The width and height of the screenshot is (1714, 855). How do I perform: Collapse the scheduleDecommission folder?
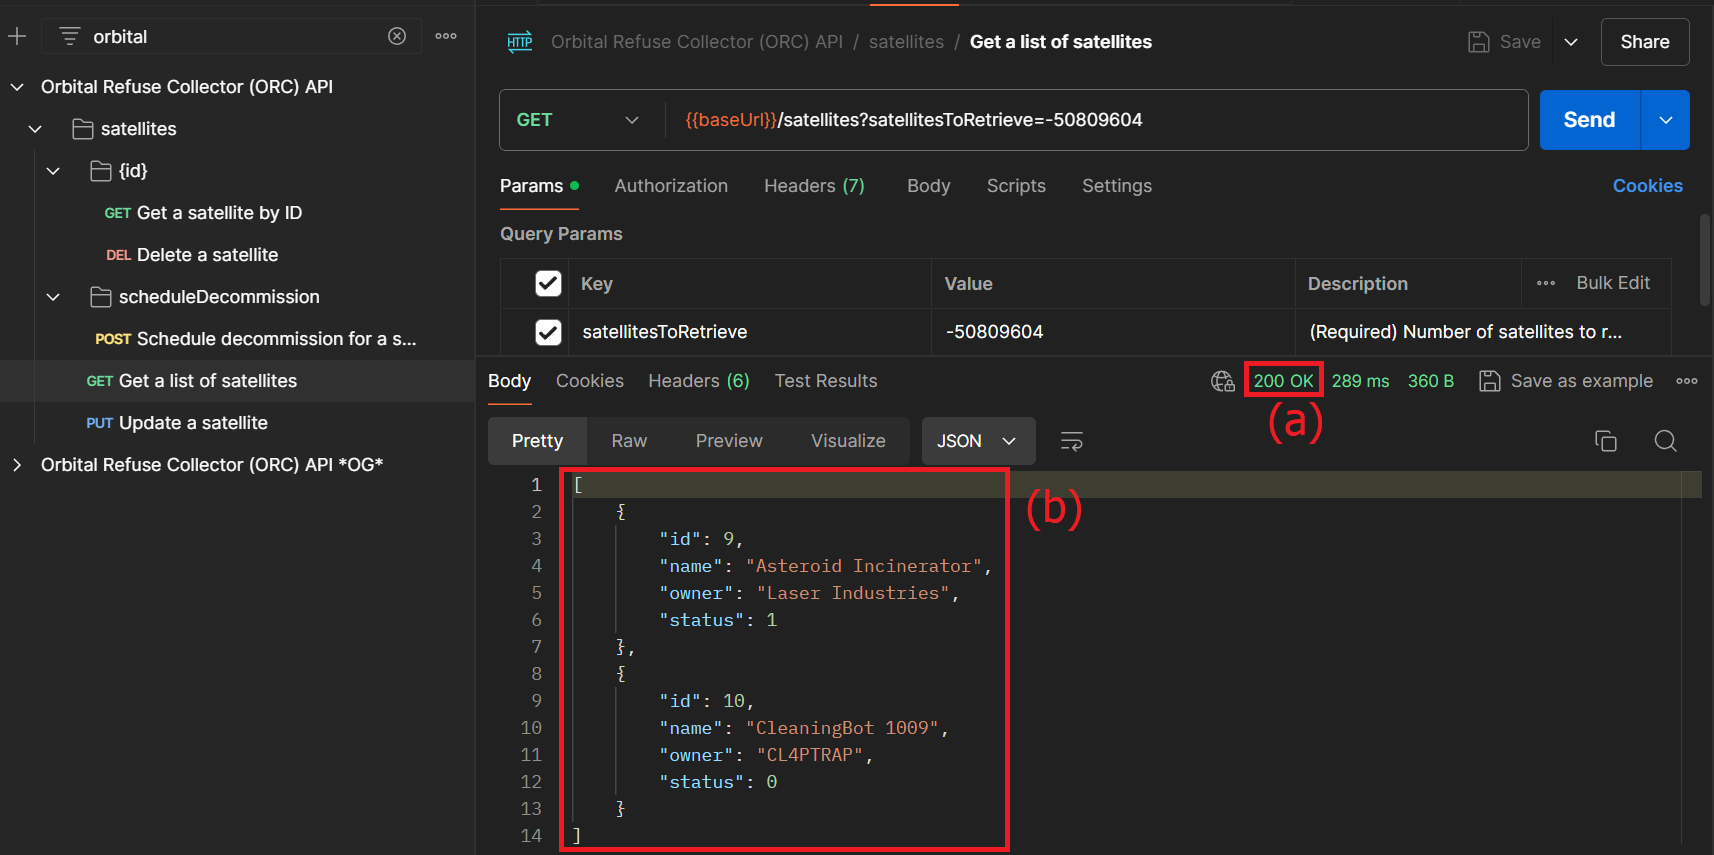pos(53,297)
